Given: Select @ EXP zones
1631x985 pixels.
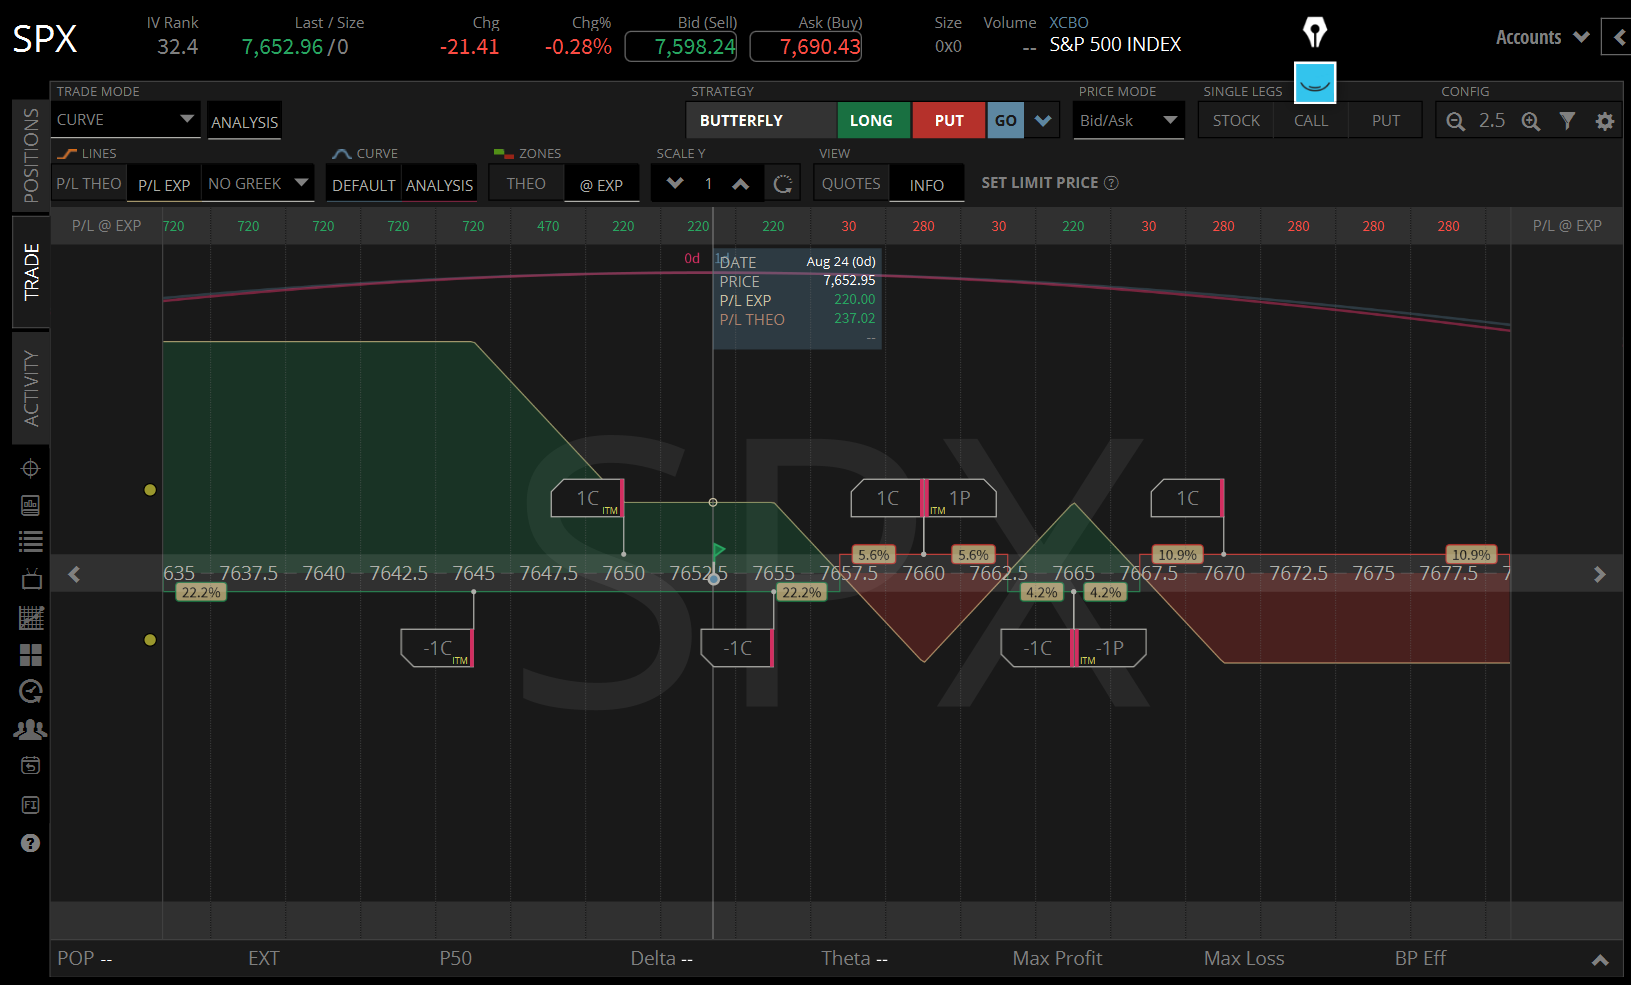Looking at the screenshot, I should (x=601, y=185).
